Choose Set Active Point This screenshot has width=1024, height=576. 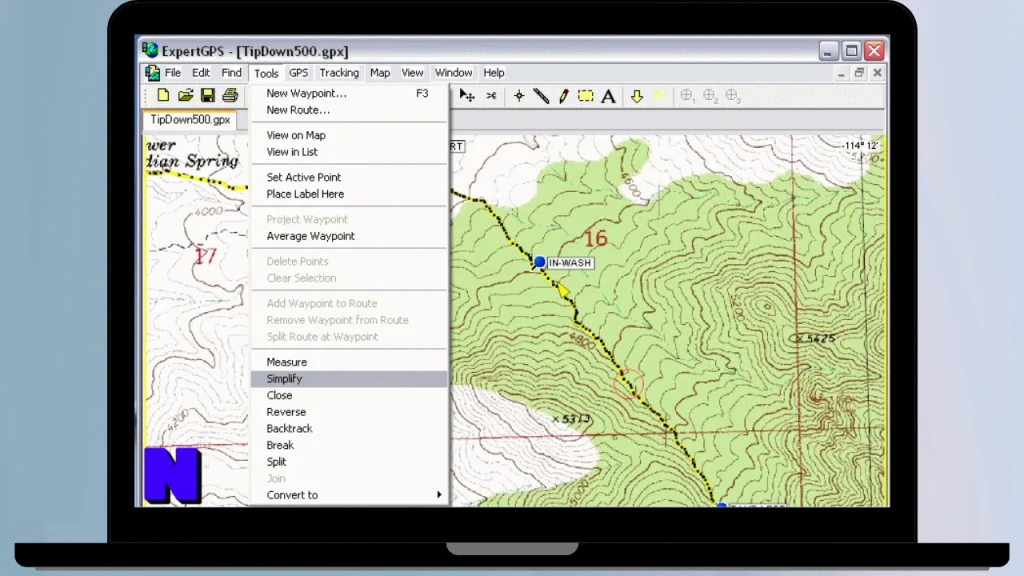tap(349, 178)
